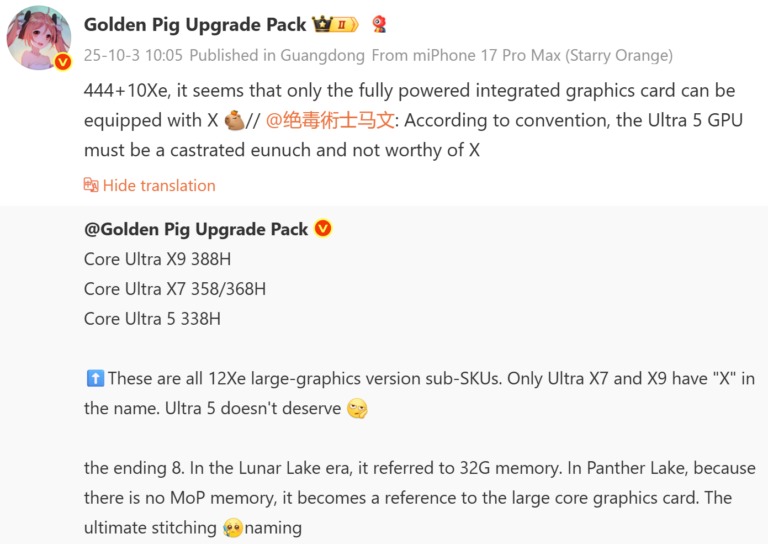
Task: Open the Golden Pig Upgrade Pack profile name
Action: coord(195,24)
